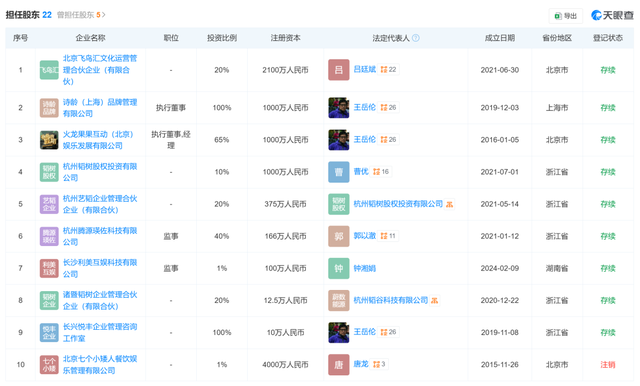Click the 26 badge in the 火龙果果 row
Viewport: 640px width, 386px height.
click(388, 139)
